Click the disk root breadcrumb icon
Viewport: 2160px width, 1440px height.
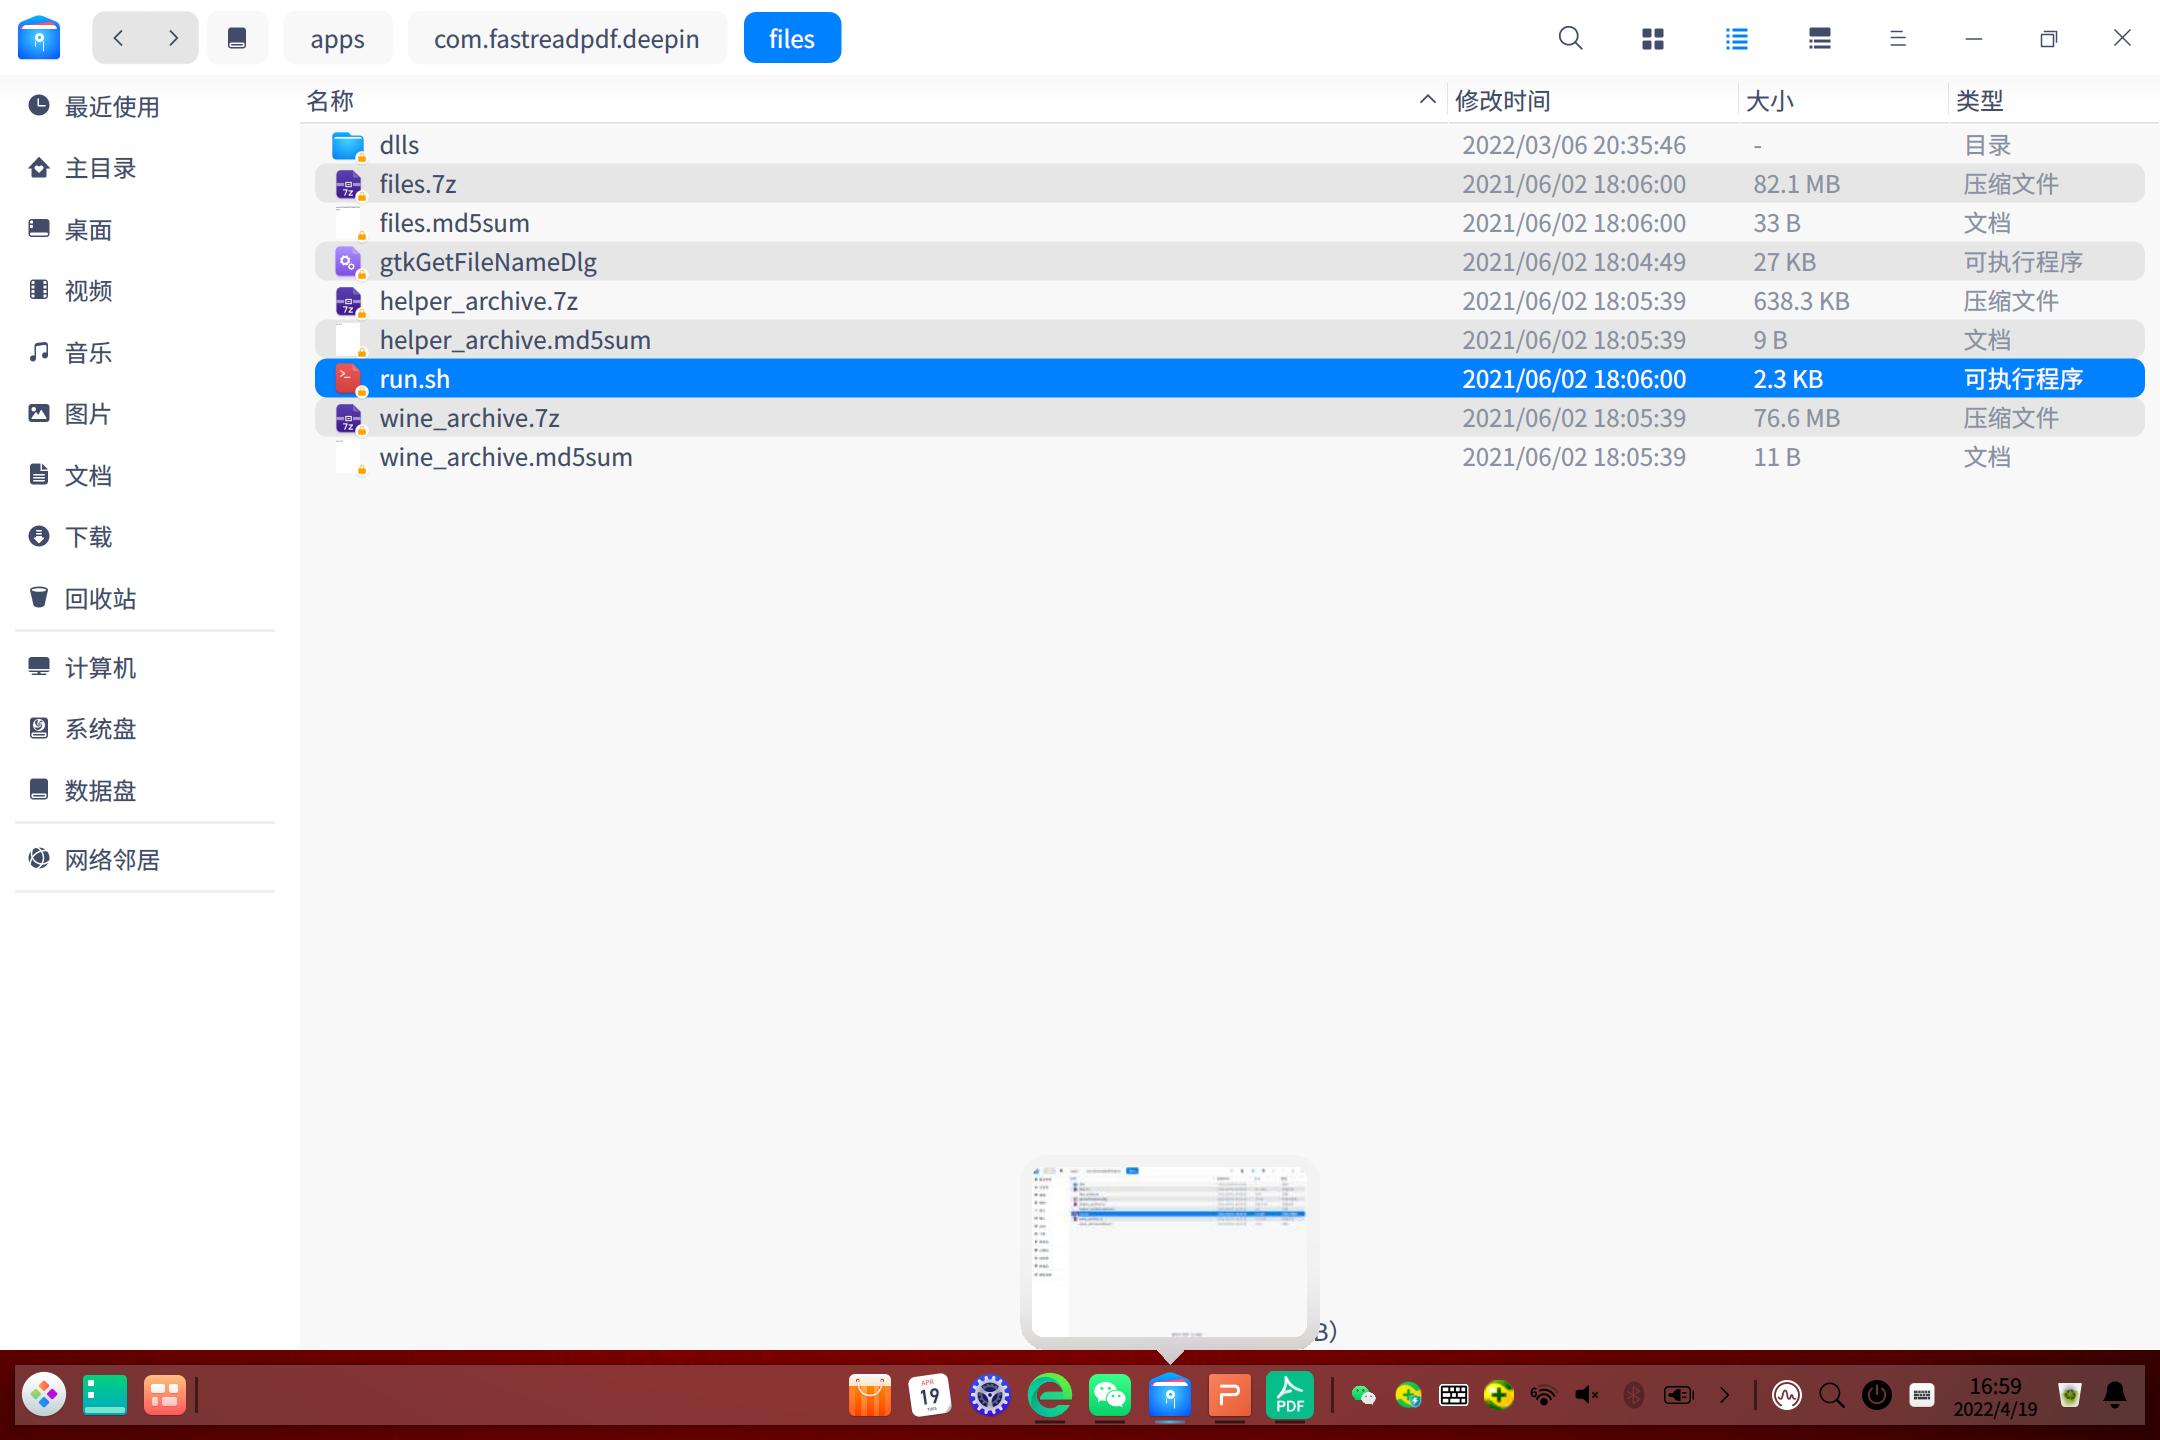pos(237,38)
